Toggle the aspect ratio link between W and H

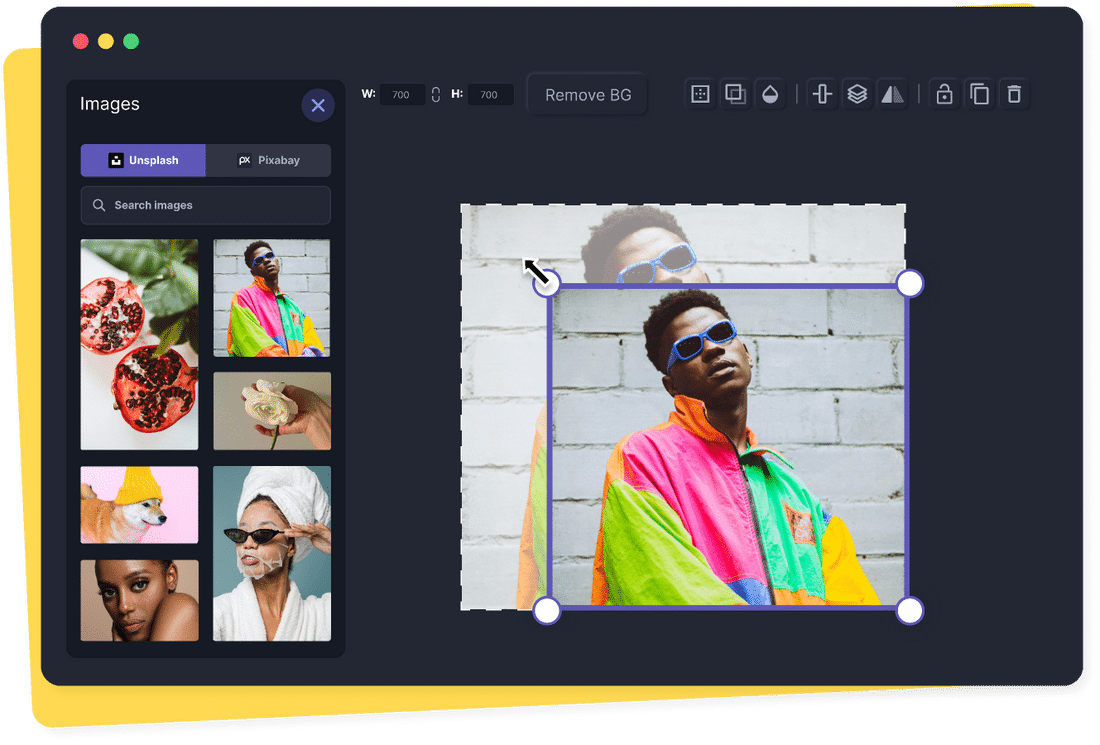pyautogui.click(x=435, y=93)
